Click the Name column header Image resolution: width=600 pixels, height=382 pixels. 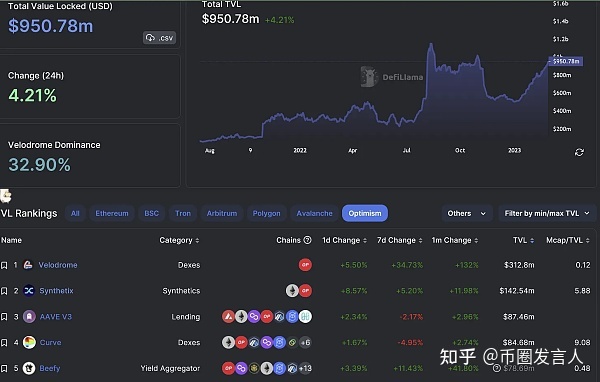click(x=11, y=240)
